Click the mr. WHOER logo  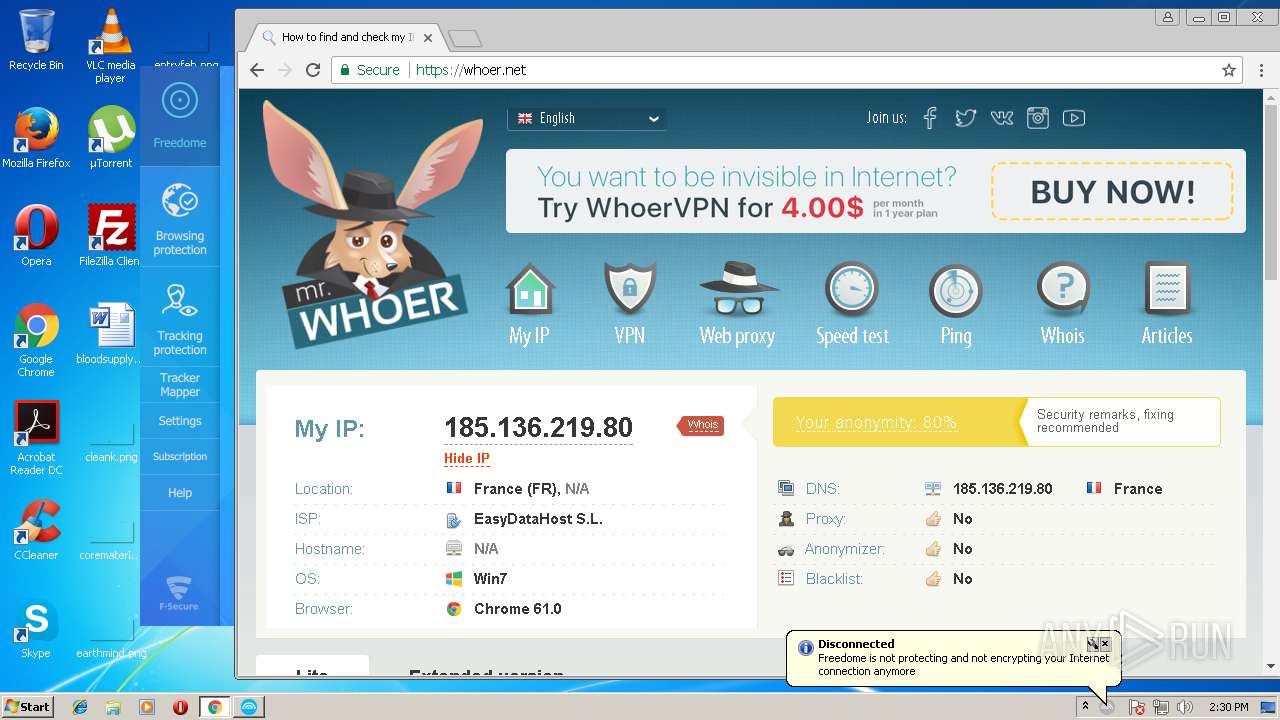[375, 225]
